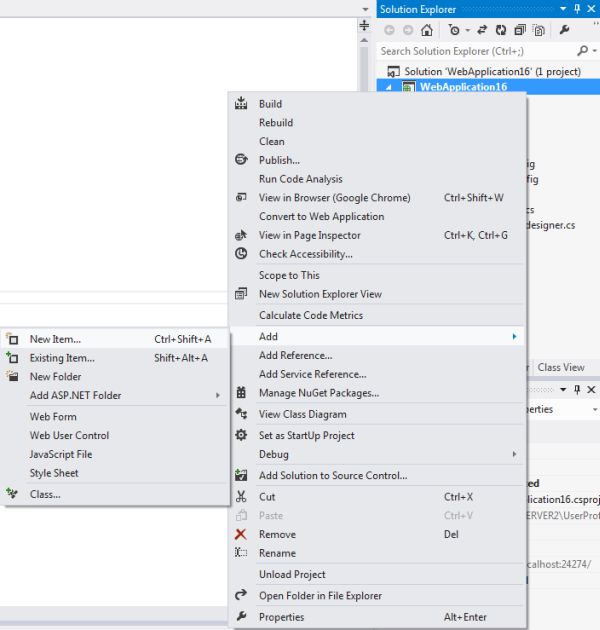Select Class... in Add submenu

115,495
